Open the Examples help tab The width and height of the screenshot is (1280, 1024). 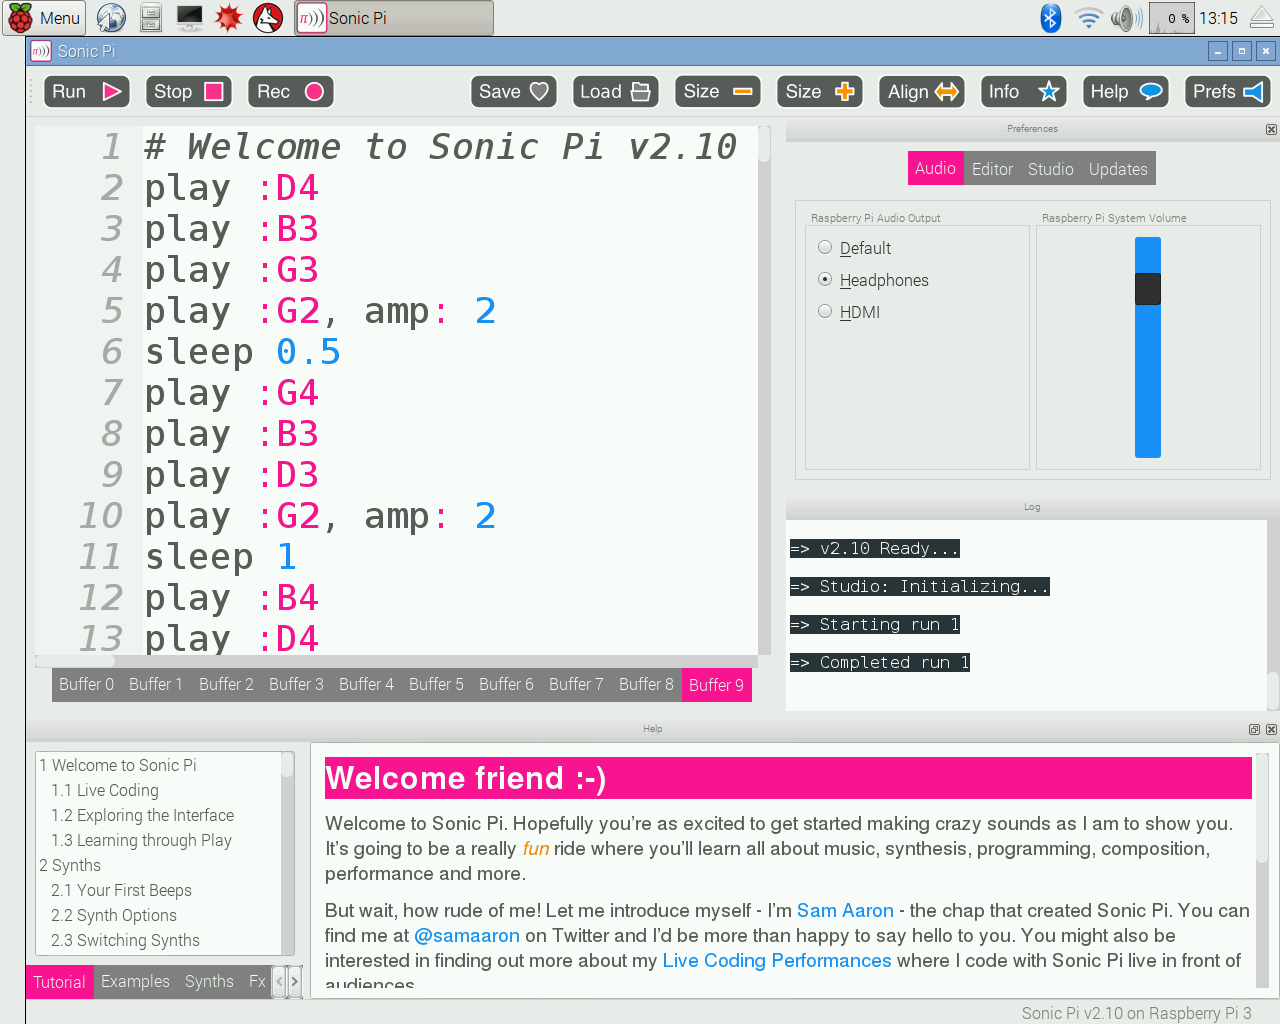click(x=135, y=981)
